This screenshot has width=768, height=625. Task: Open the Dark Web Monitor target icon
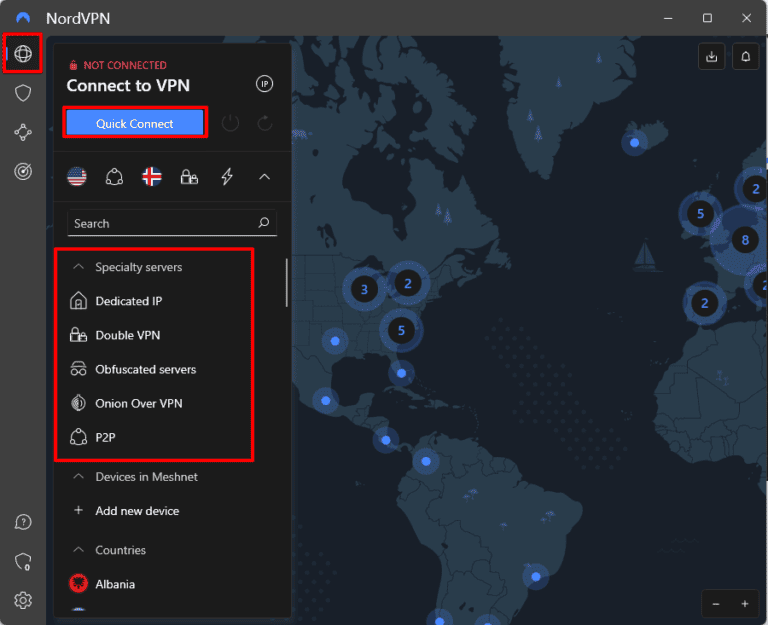(x=22, y=171)
